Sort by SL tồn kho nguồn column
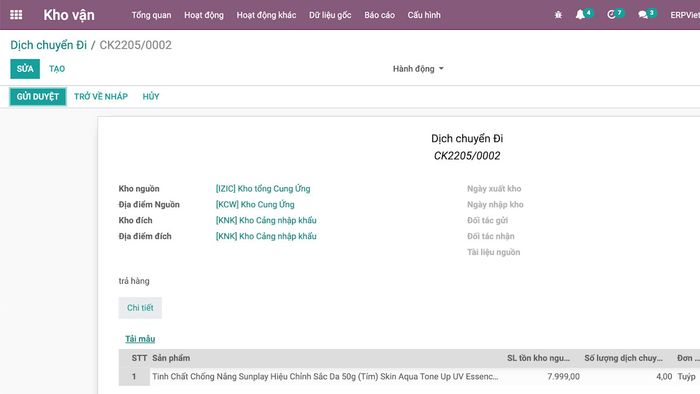 coord(538,358)
